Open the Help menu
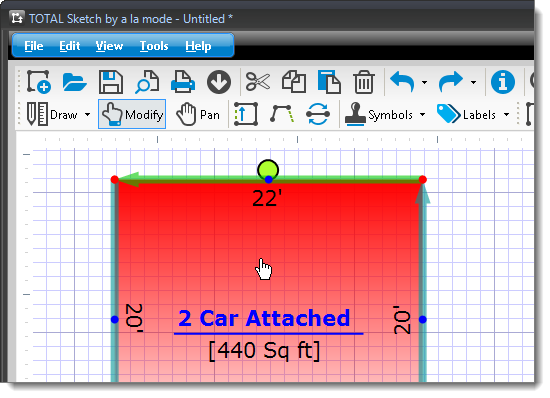The height and width of the screenshot is (398, 550). pos(198,46)
